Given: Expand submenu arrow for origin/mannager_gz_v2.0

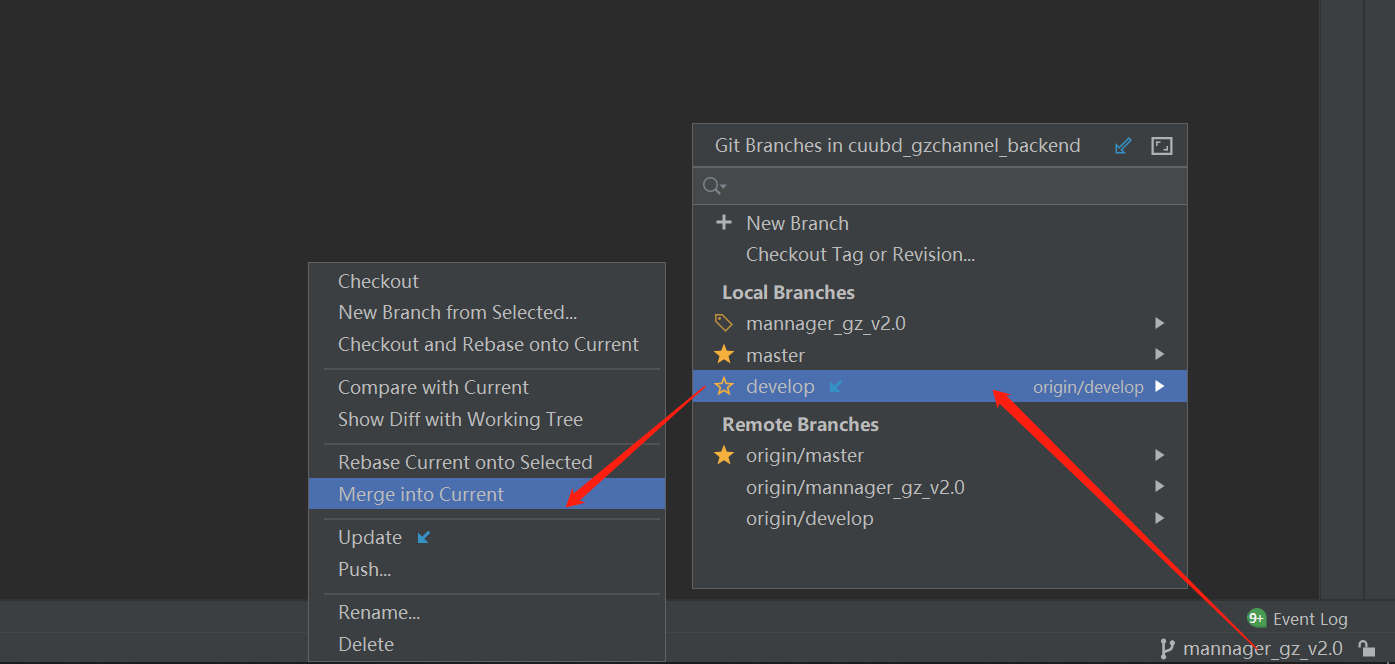Looking at the screenshot, I should pos(1159,487).
